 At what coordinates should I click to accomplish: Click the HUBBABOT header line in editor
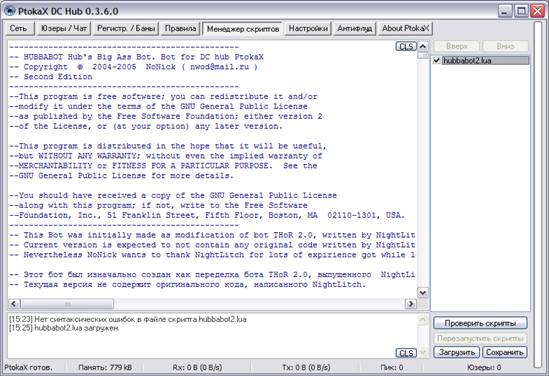click(136, 57)
